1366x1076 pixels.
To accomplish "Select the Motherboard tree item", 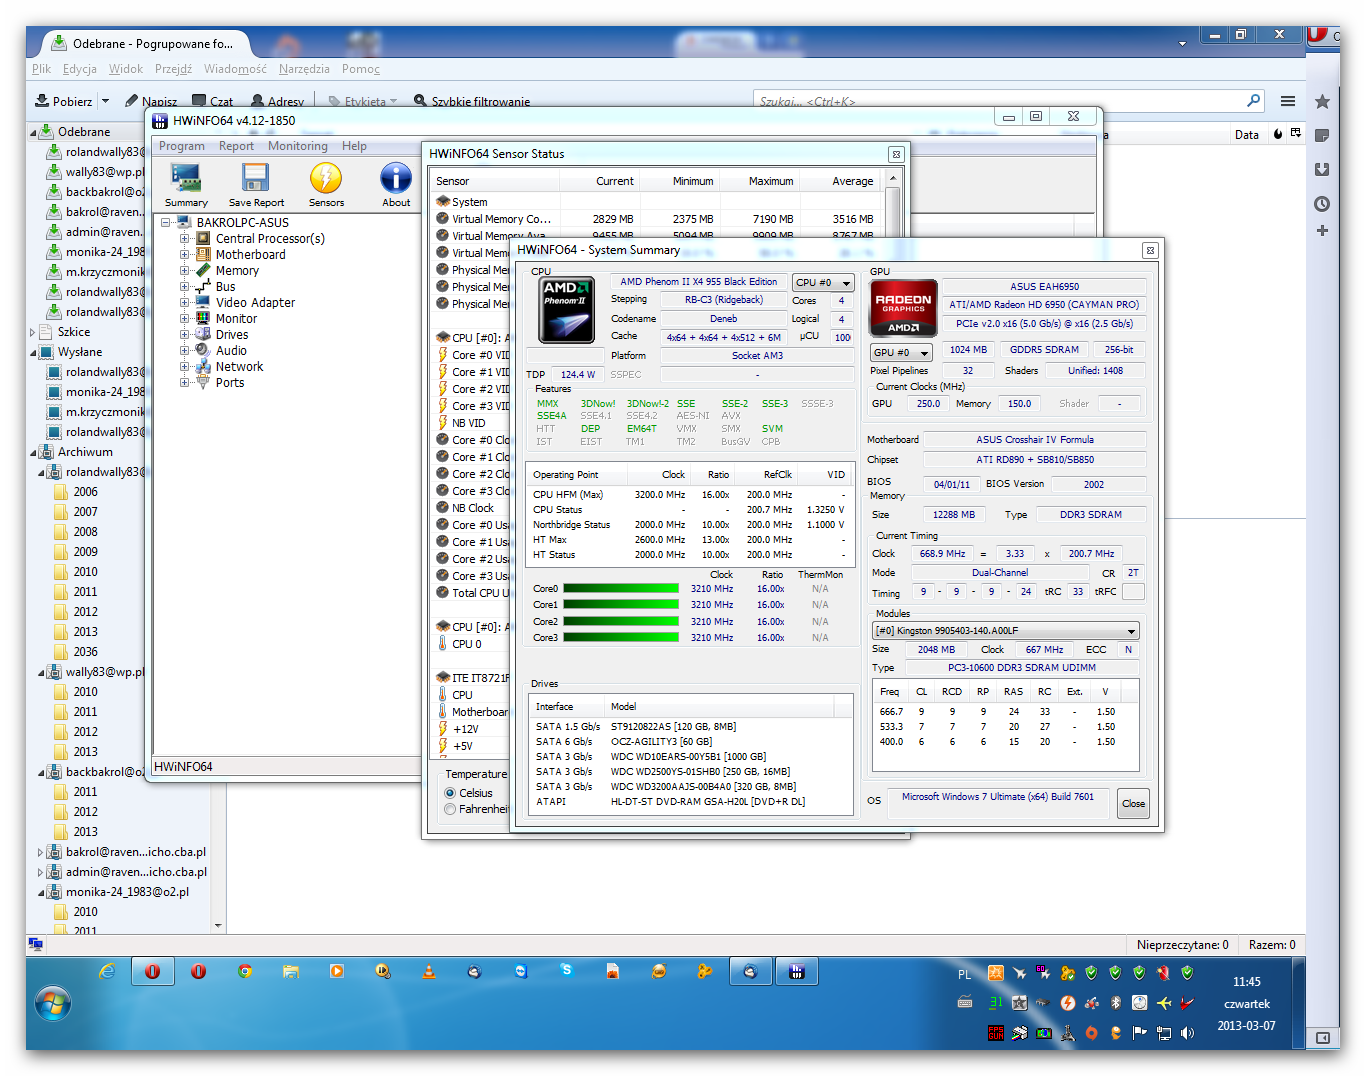I will click(x=250, y=255).
